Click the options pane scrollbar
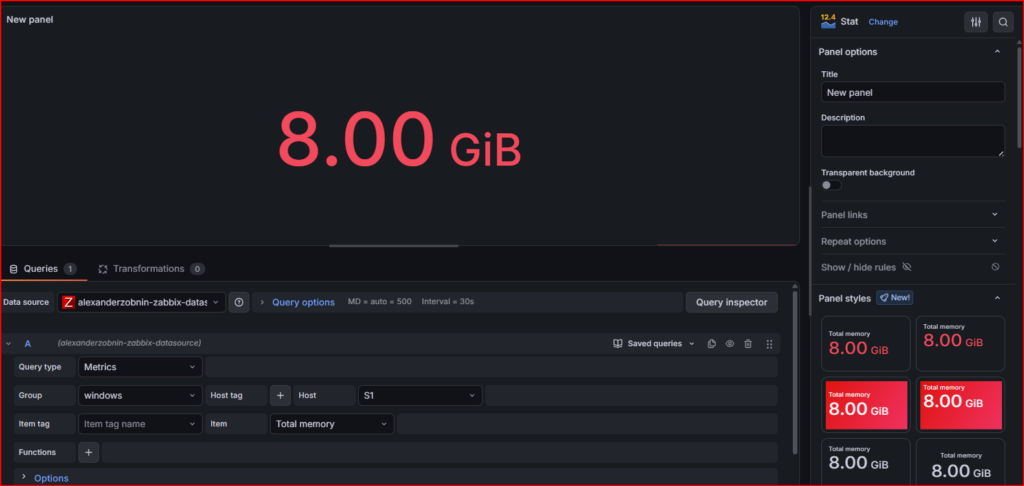 point(1019,97)
